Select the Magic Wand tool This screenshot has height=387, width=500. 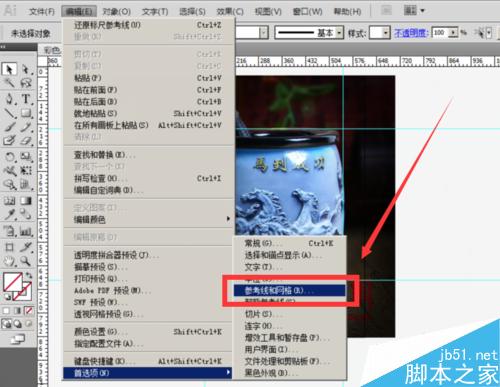[x=9, y=82]
